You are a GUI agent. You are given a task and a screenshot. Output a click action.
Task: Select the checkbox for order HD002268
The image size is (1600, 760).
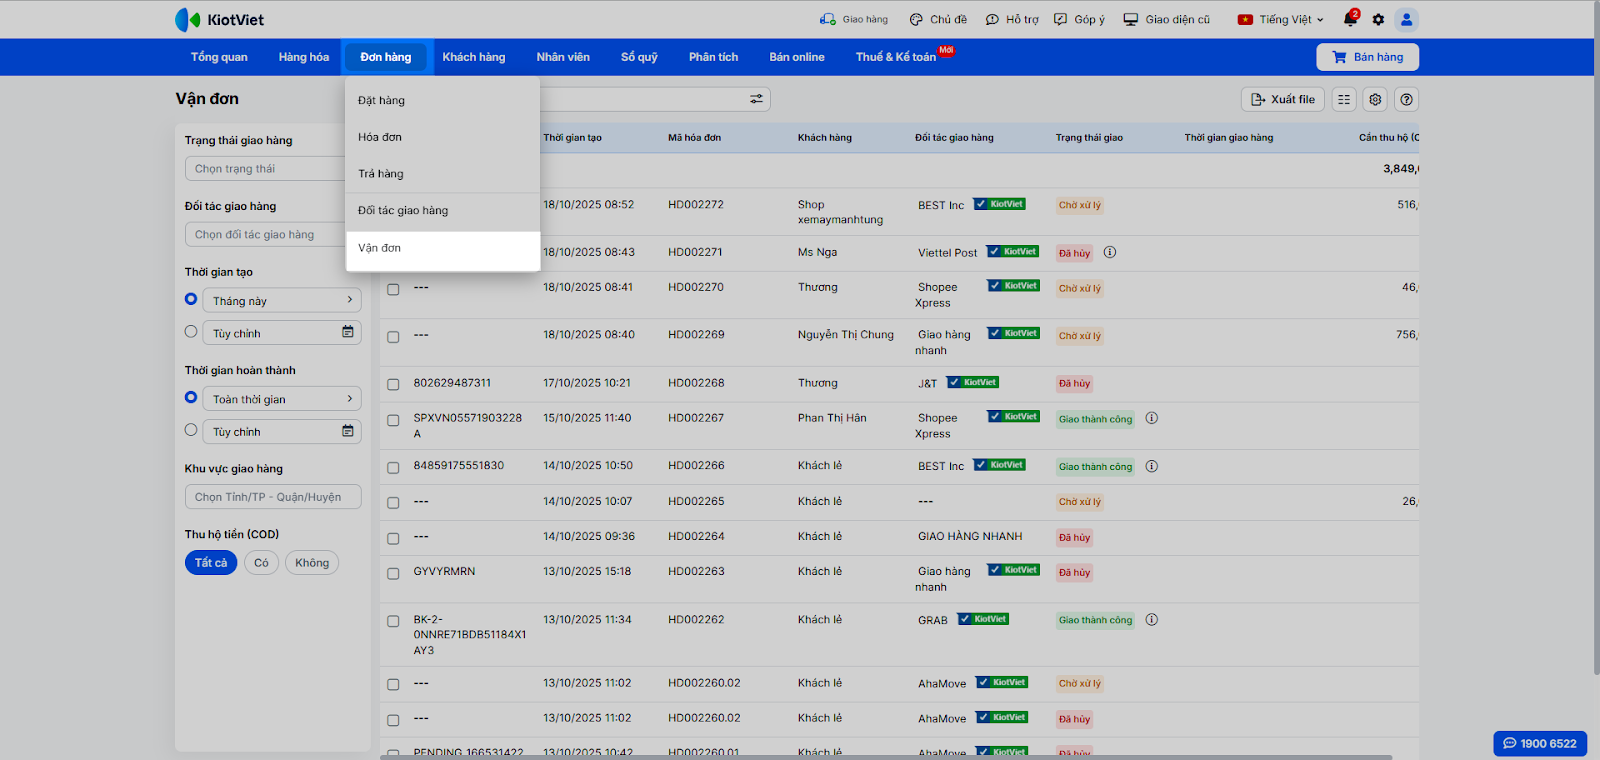tap(393, 384)
